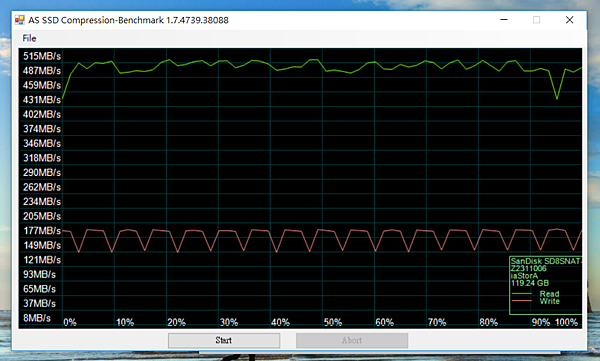
Task: Minimize the benchmark window
Action: pyautogui.click(x=504, y=20)
